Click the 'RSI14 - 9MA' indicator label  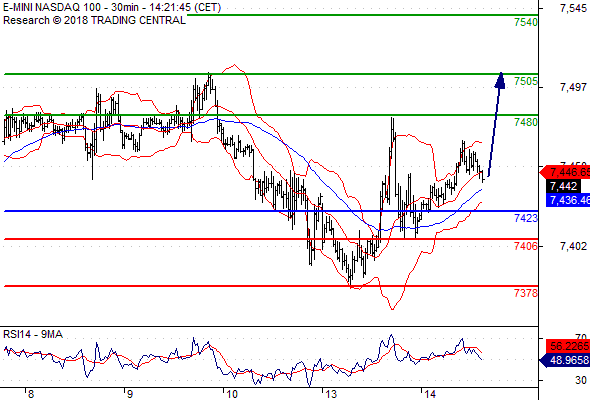(33, 334)
